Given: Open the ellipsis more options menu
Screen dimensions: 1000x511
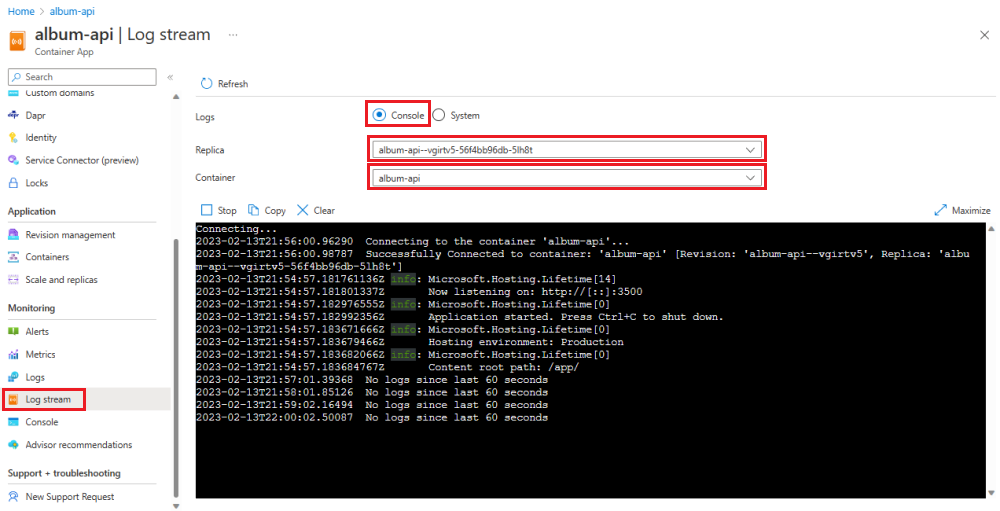Looking at the screenshot, I should pos(233,35).
